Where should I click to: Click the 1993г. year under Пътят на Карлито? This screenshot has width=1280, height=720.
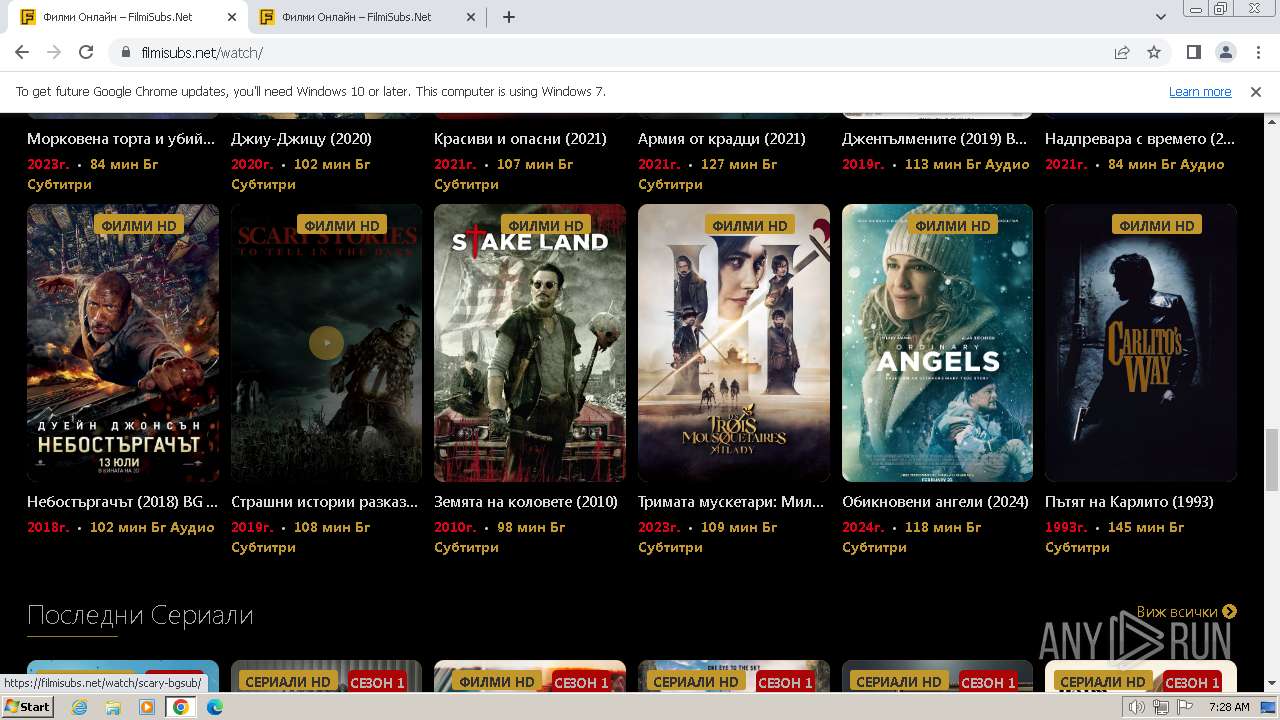coord(1066,527)
